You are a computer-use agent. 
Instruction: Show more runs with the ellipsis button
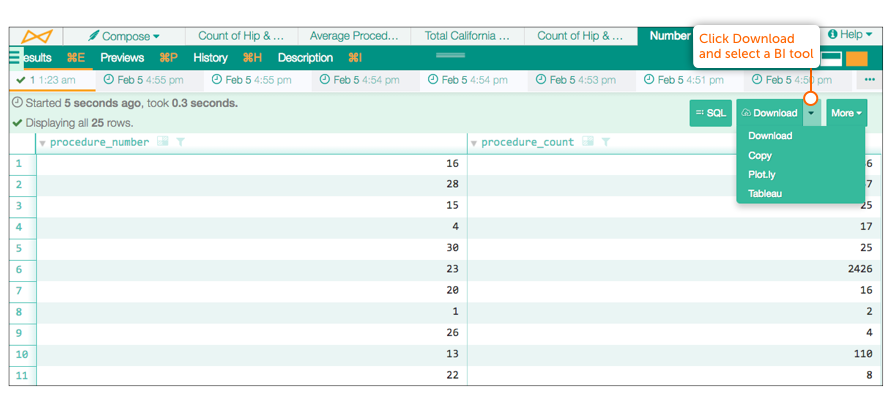pyautogui.click(x=870, y=80)
